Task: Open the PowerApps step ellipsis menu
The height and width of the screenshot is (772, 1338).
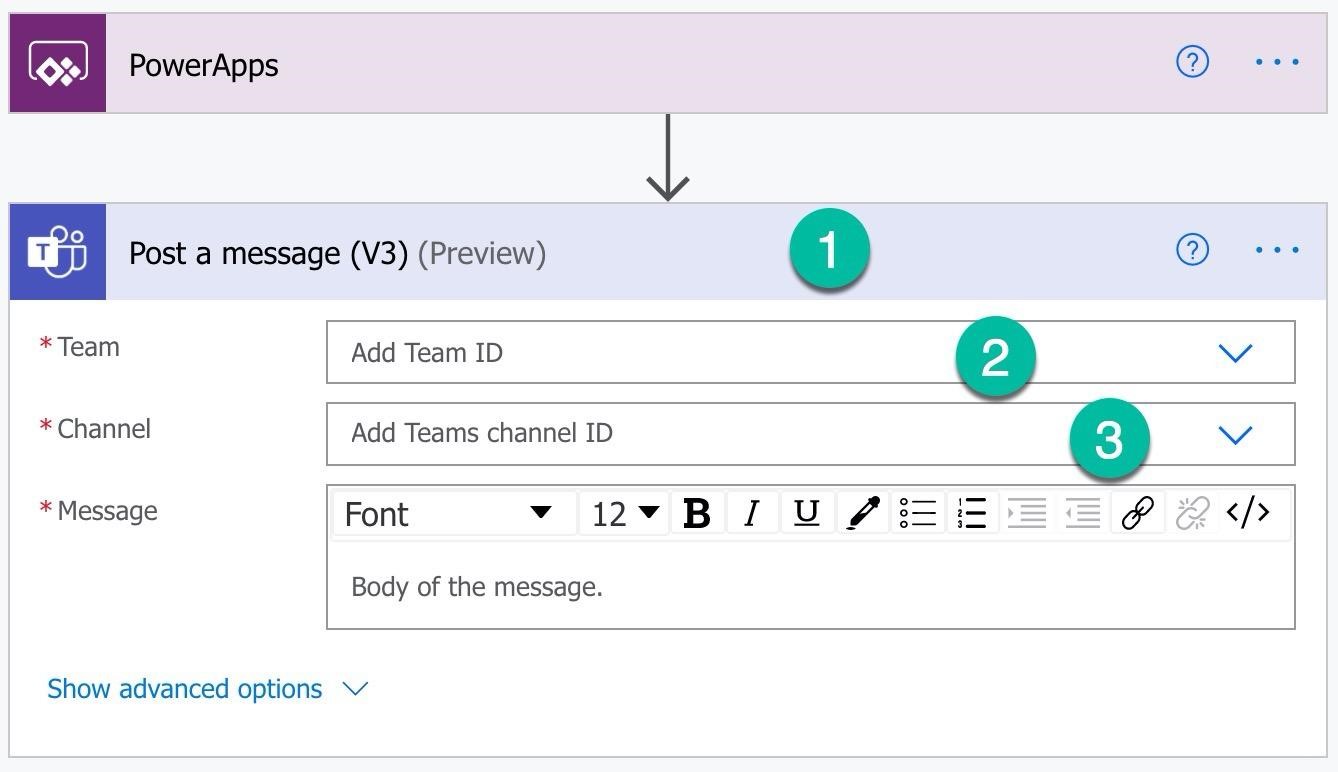Action: click(x=1277, y=62)
